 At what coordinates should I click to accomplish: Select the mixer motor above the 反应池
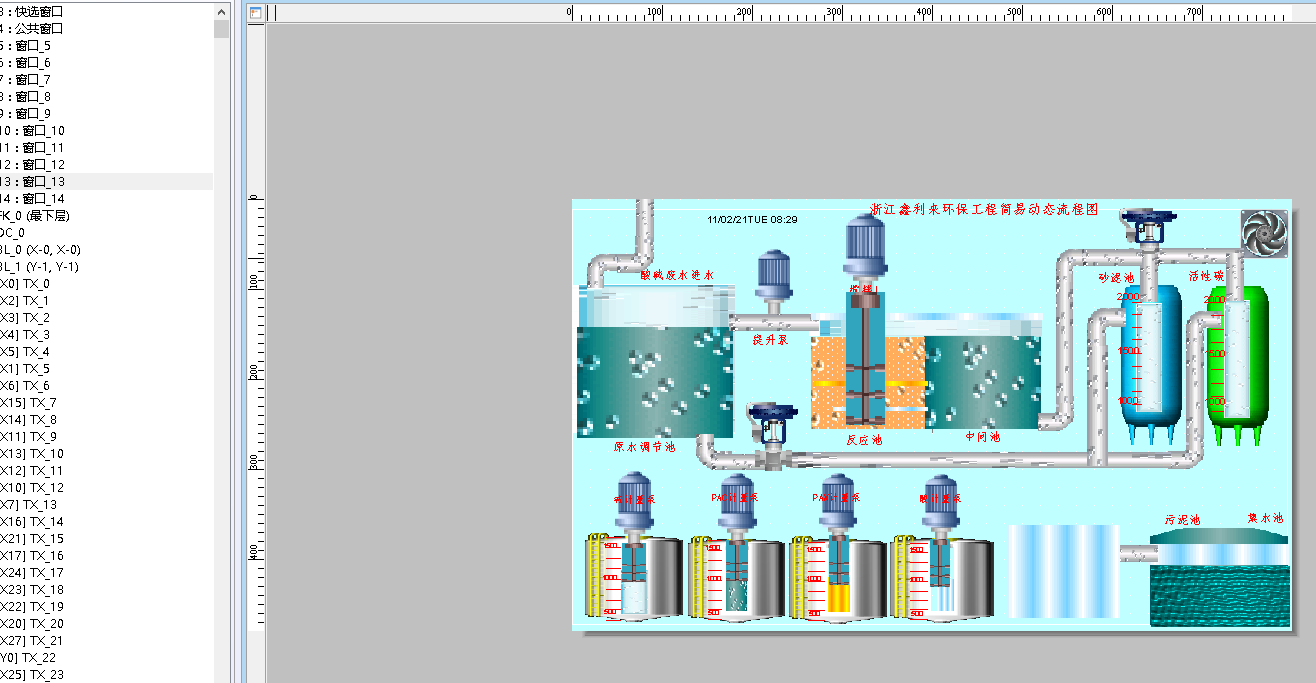point(864,246)
